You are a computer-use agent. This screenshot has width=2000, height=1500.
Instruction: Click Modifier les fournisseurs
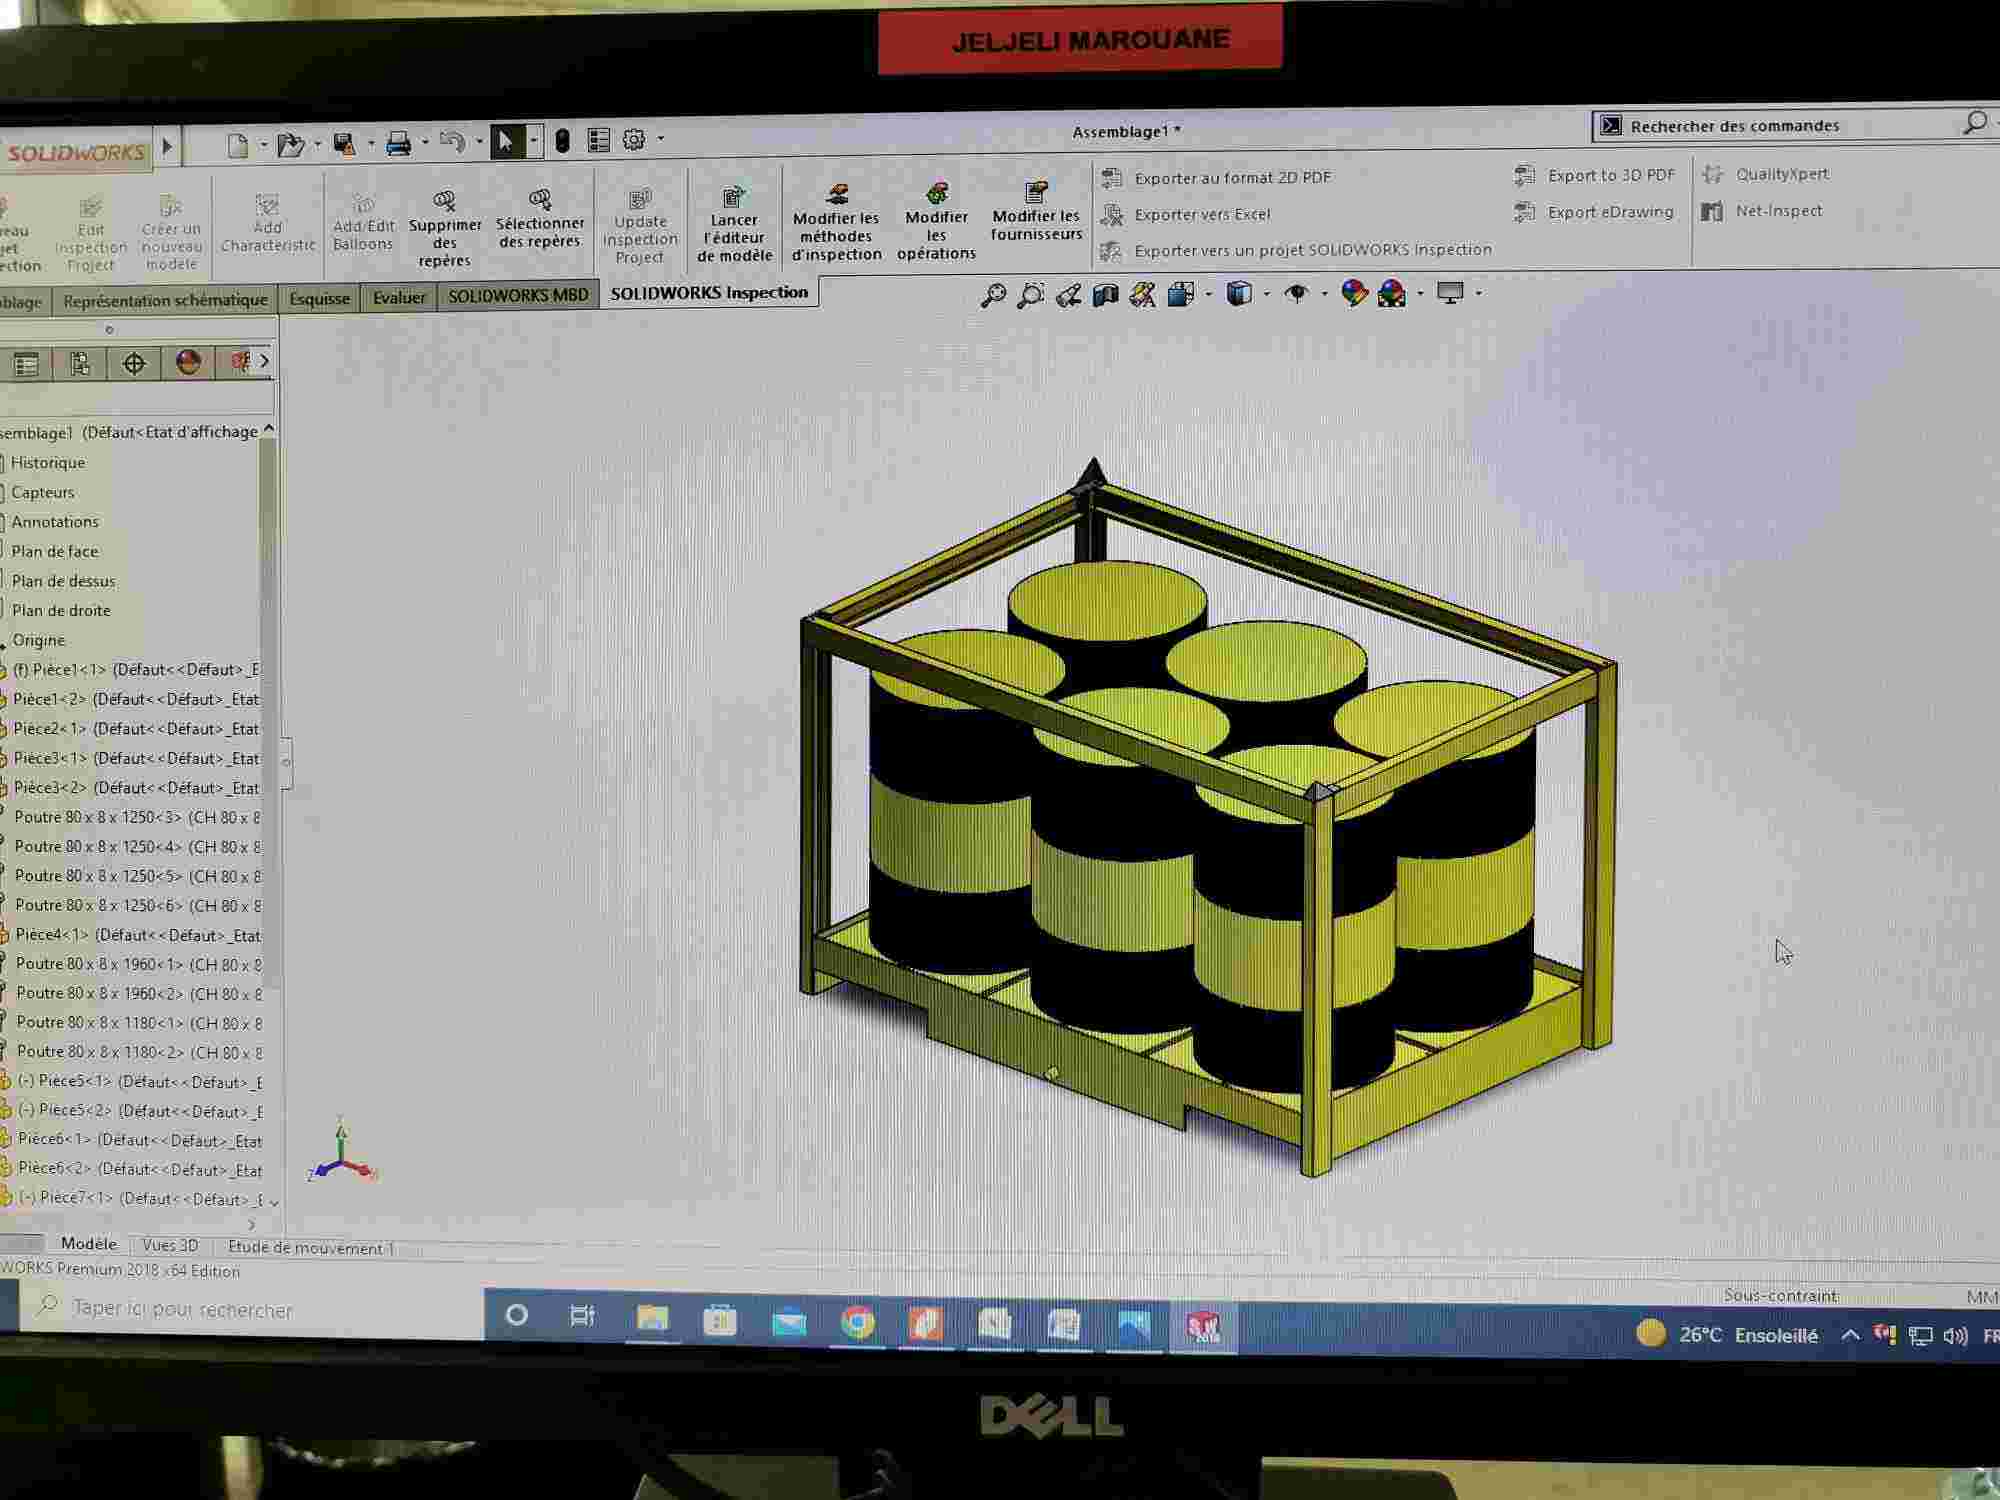[x=1036, y=211]
